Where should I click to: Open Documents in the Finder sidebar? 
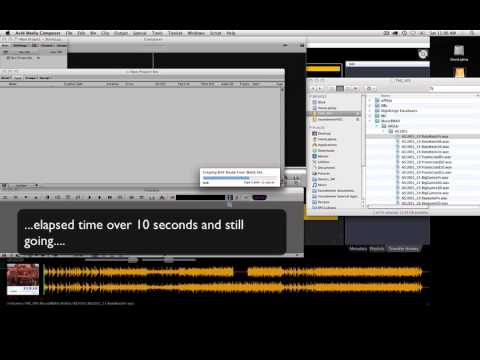coord(324,168)
